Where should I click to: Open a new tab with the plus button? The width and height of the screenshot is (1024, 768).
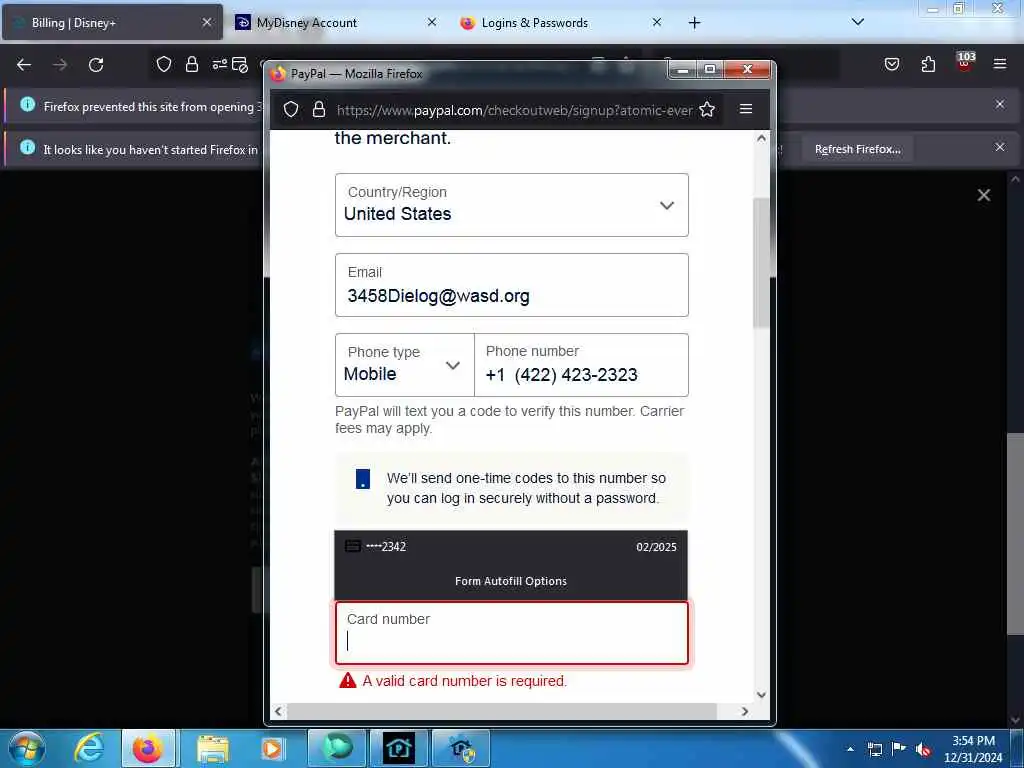694,23
